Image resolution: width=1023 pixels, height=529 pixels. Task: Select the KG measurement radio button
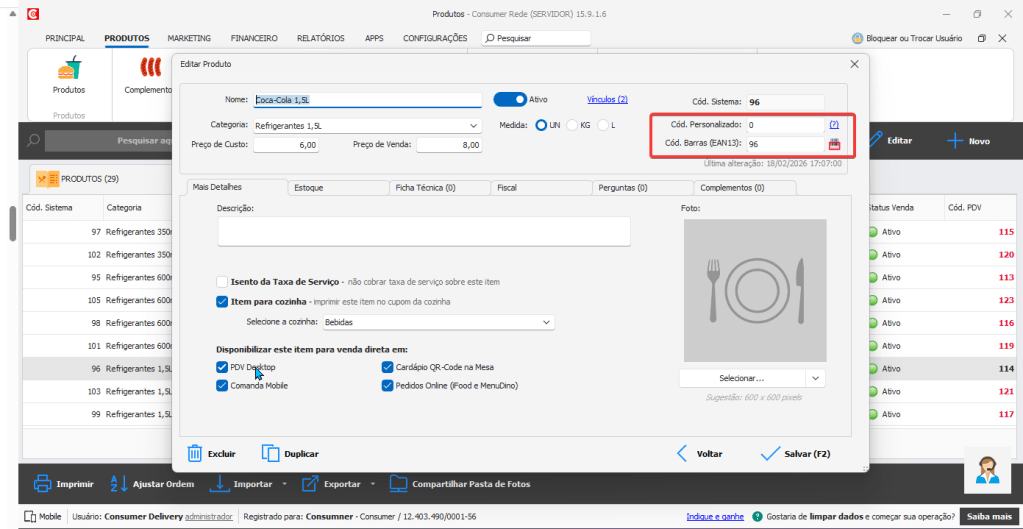(x=573, y=125)
